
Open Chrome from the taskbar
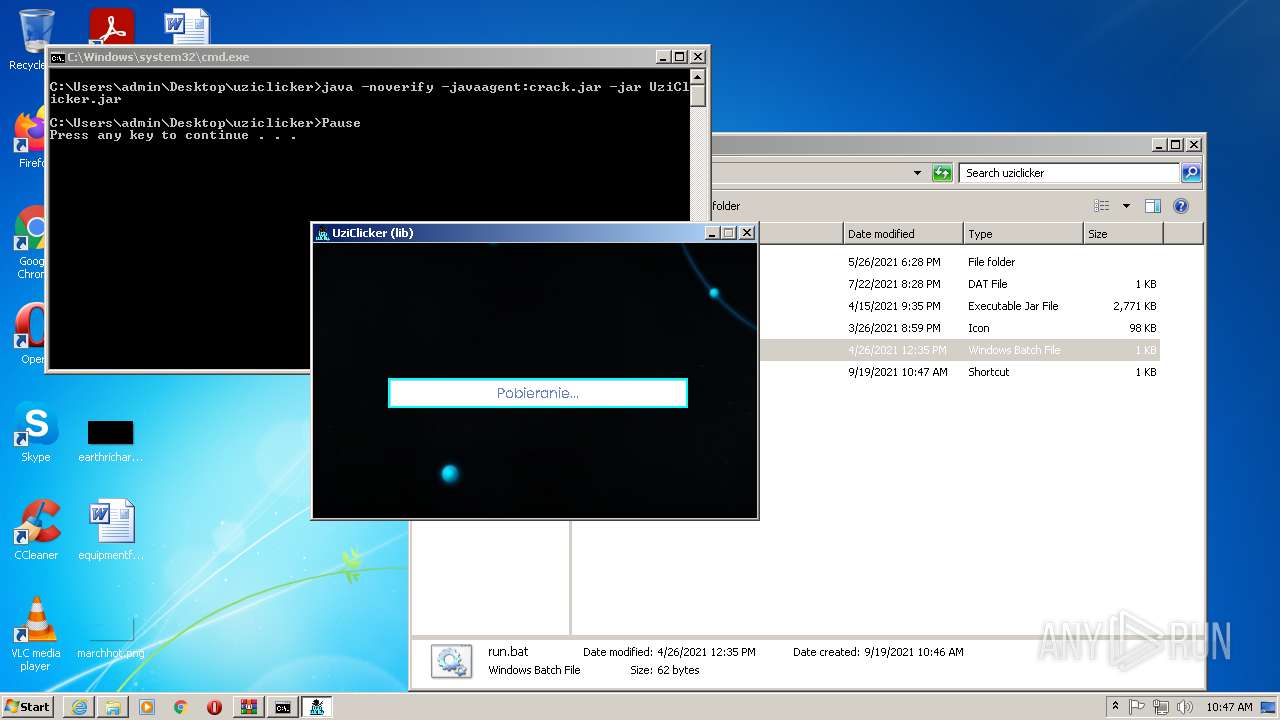click(181, 707)
